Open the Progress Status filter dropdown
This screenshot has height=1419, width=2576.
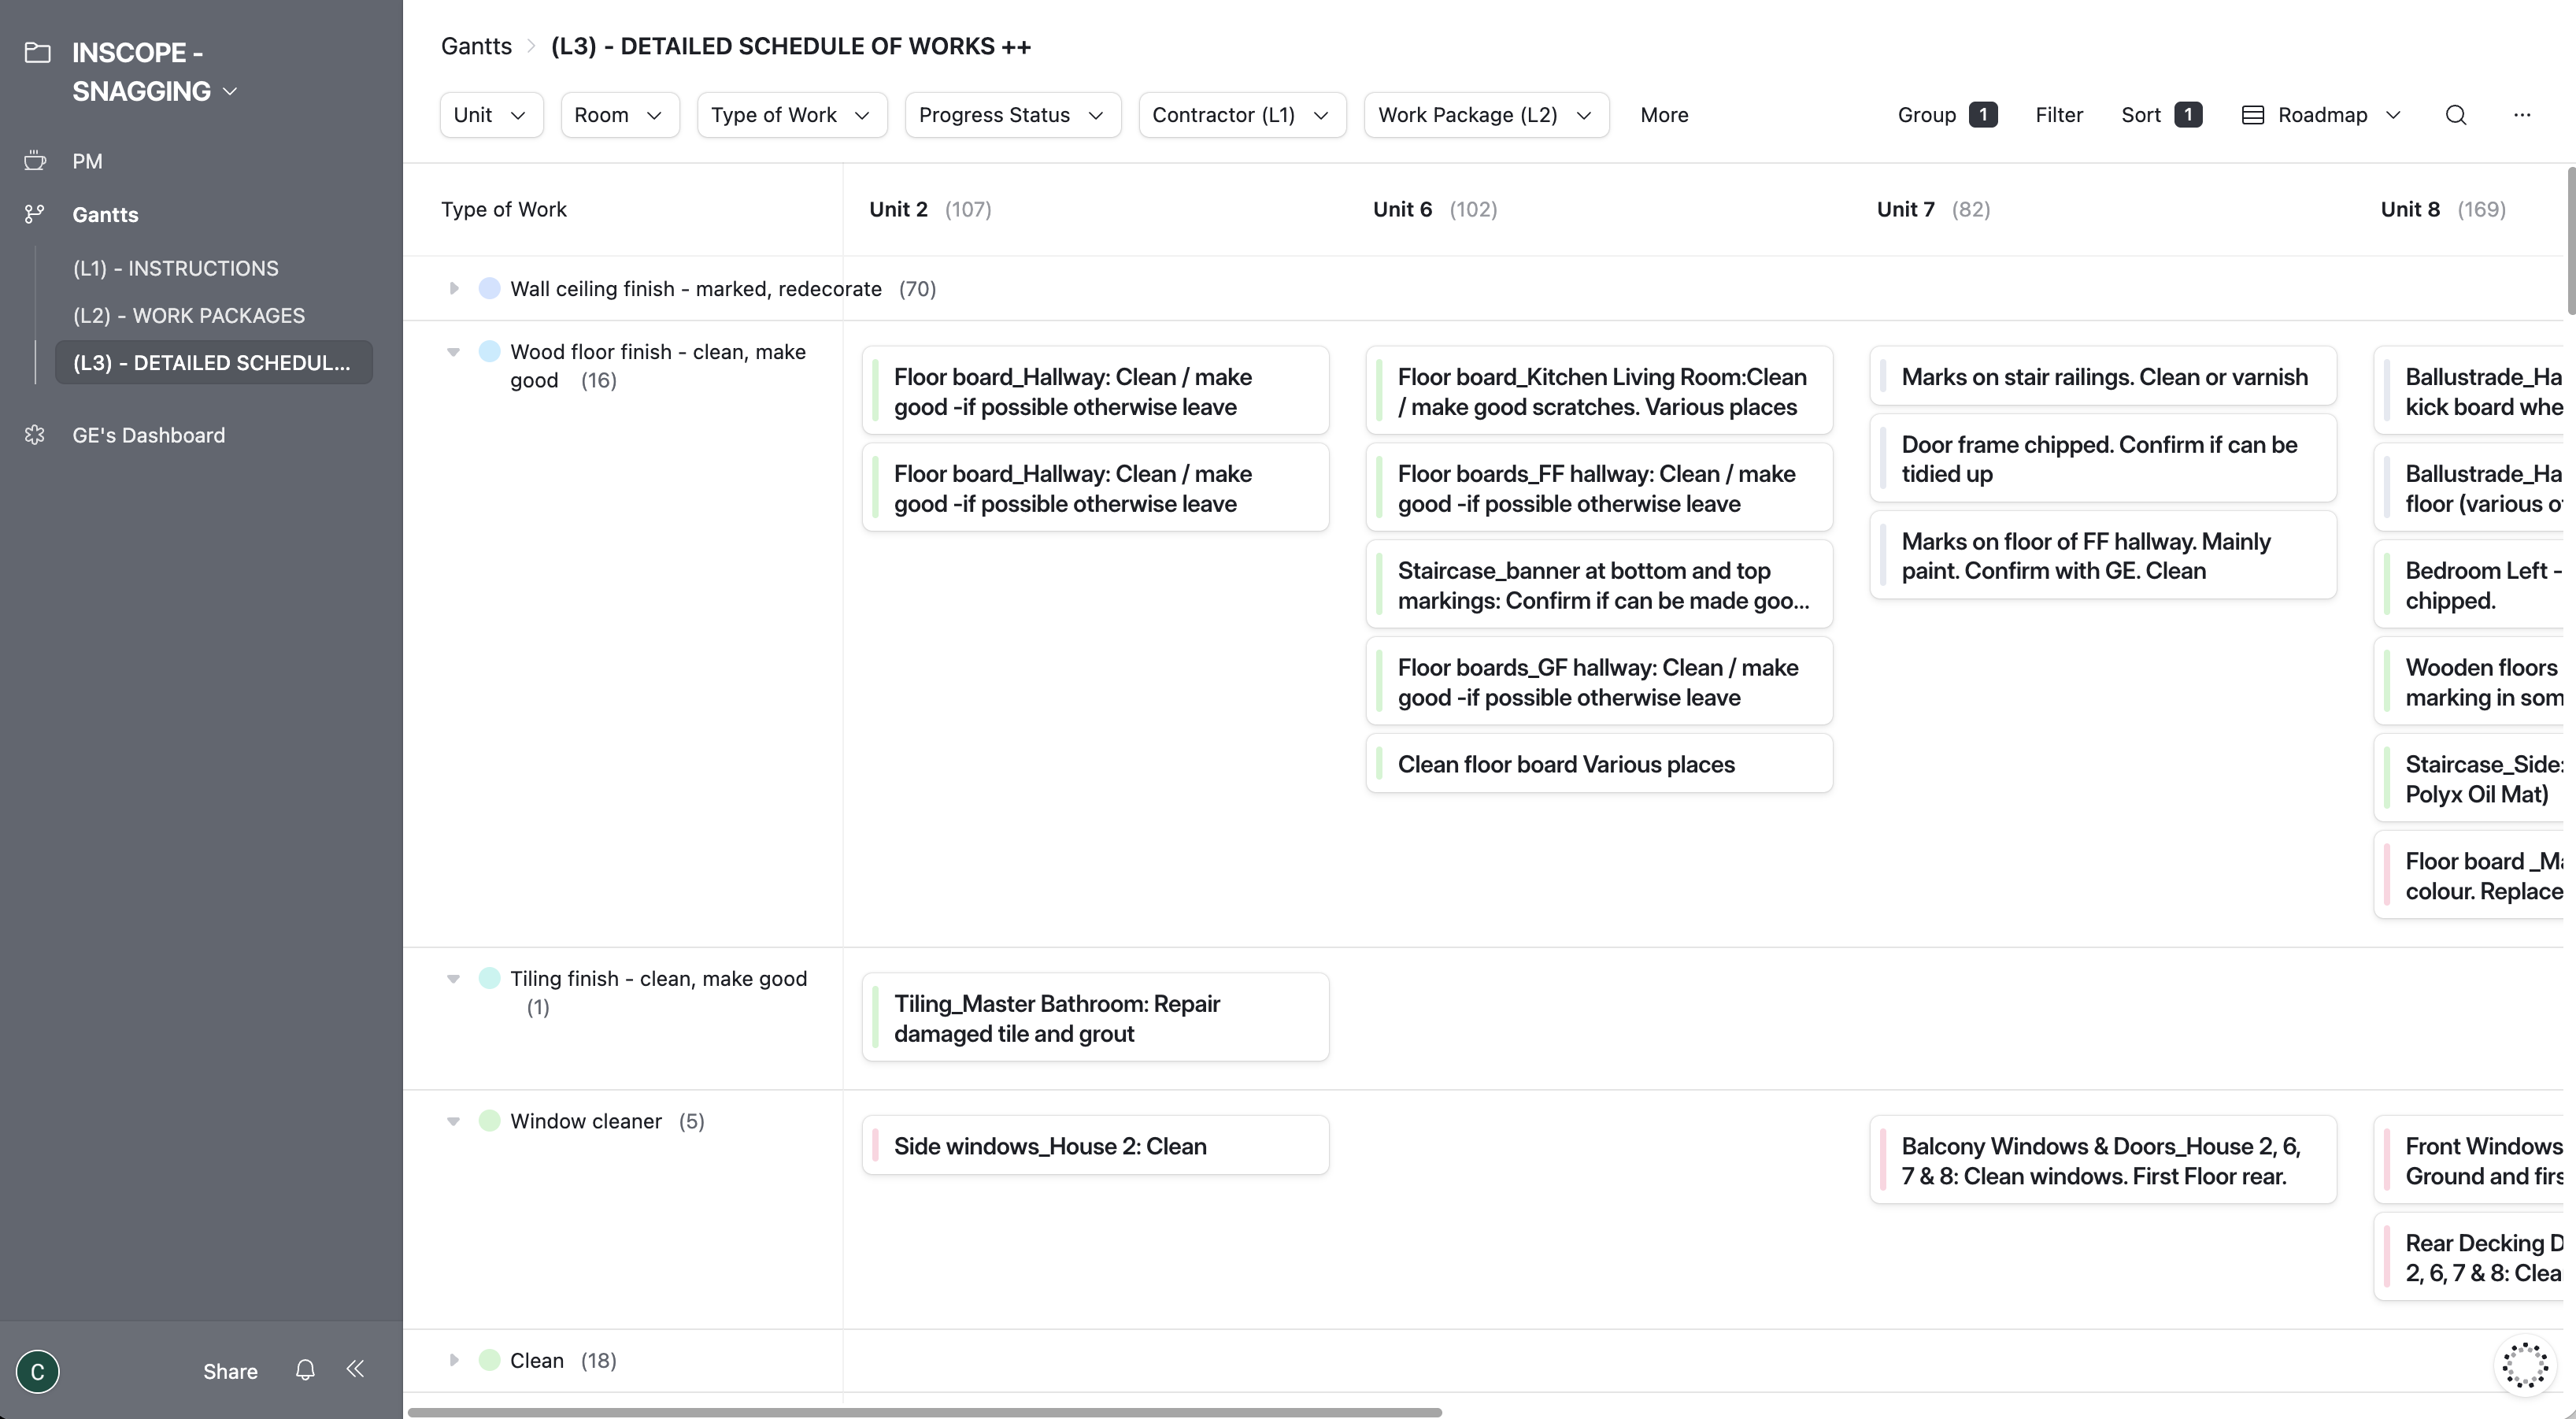tap(1013, 115)
